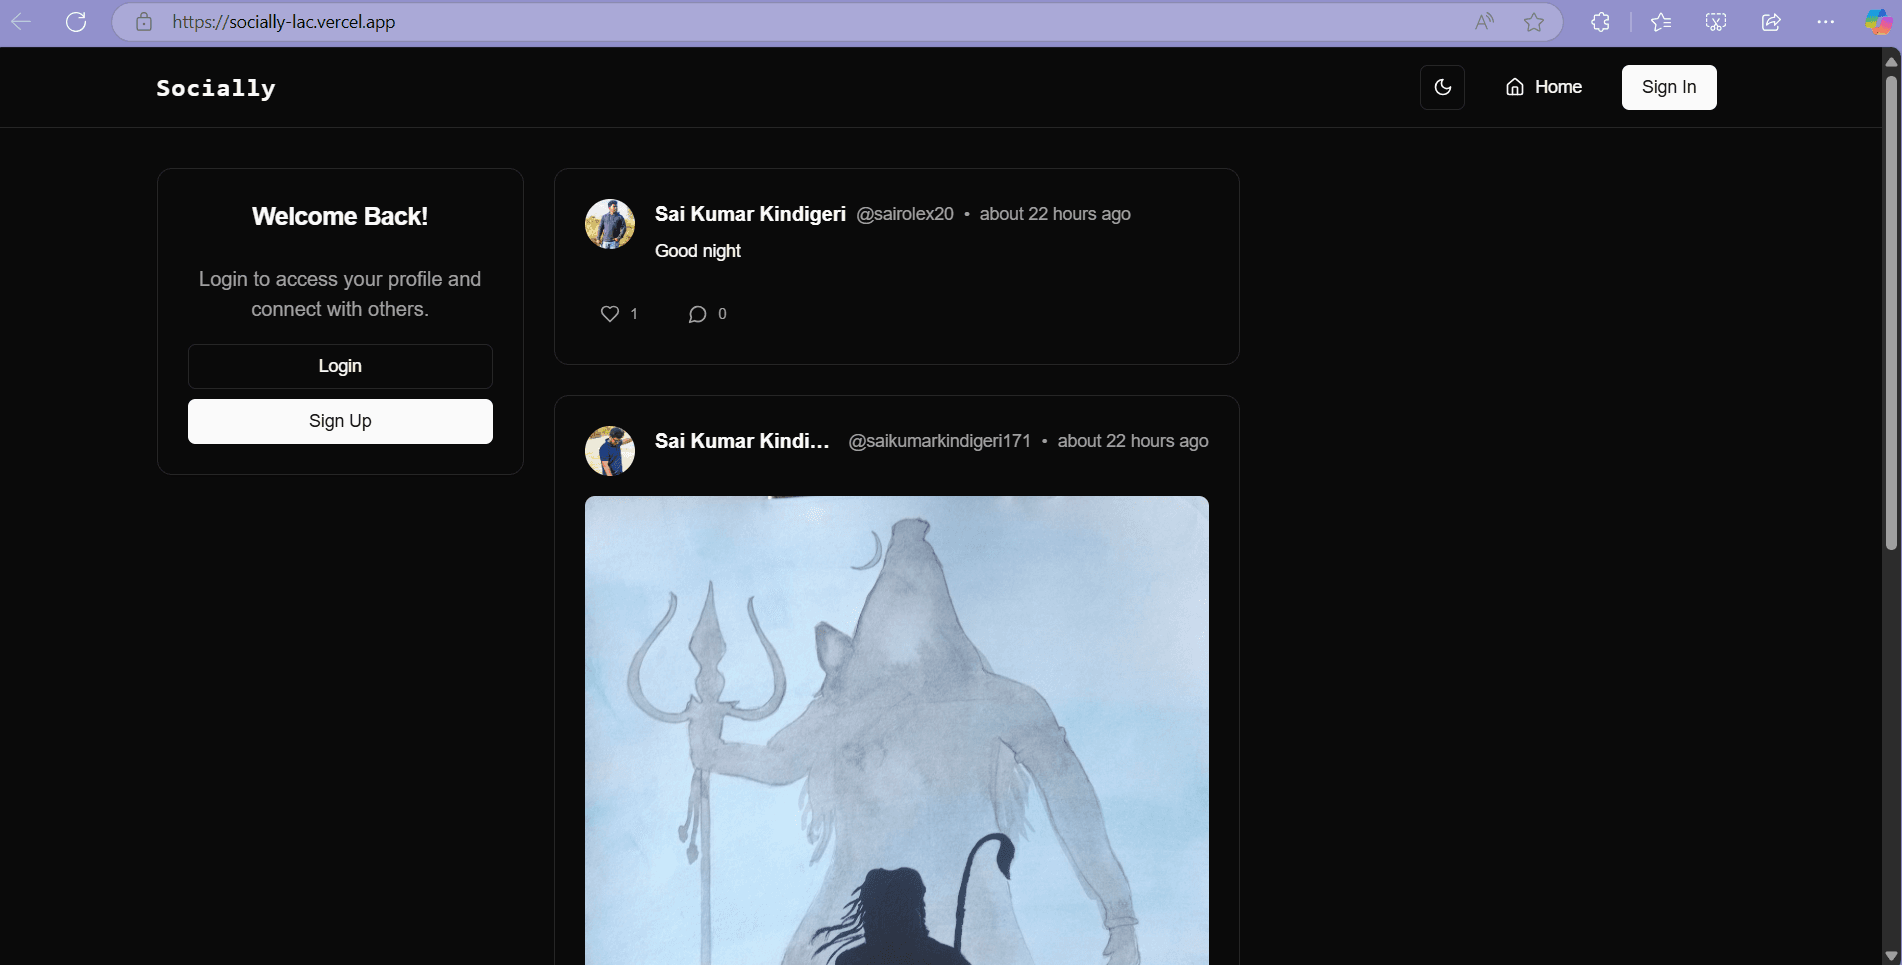Image resolution: width=1902 pixels, height=965 pixels.
Task: Open the favorites list icon
Action: point(1661,22)
